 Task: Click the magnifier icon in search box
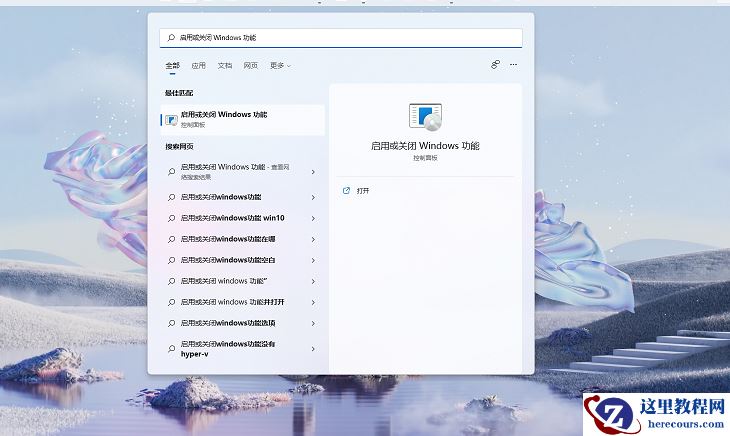pos(171,38)
